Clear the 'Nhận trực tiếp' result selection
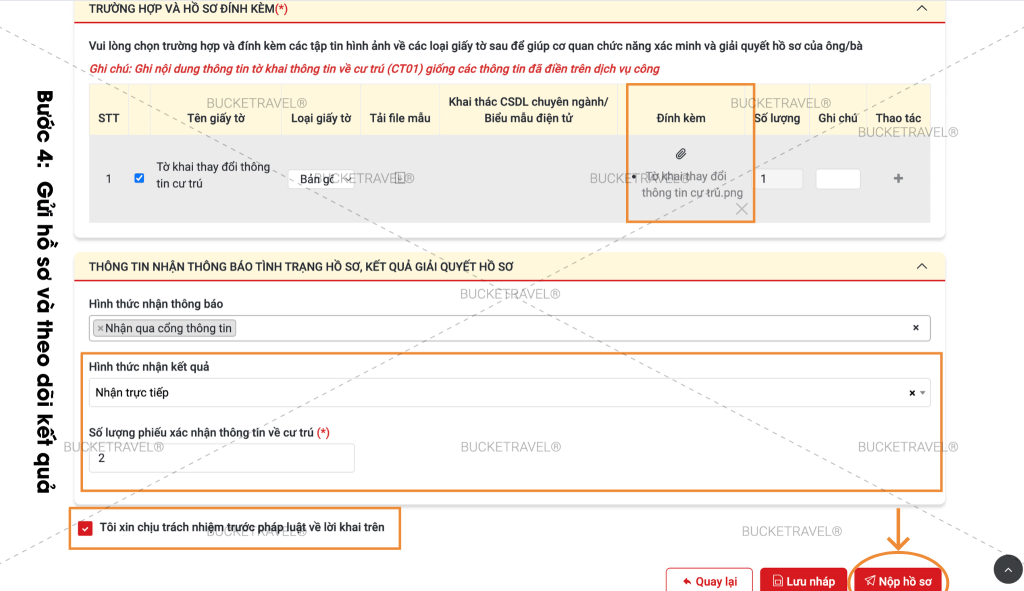The image size is (1024, 591). click(x=911, y=393)
